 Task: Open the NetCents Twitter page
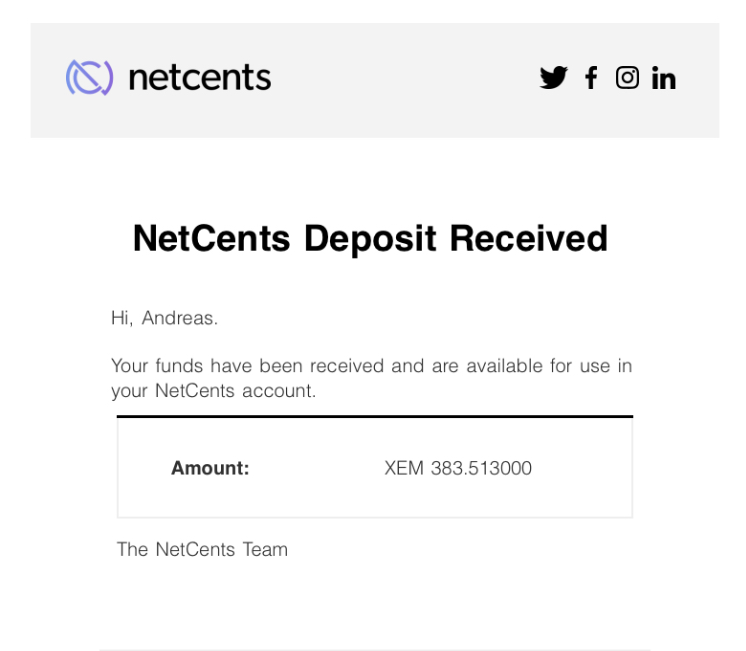point(553,78)
